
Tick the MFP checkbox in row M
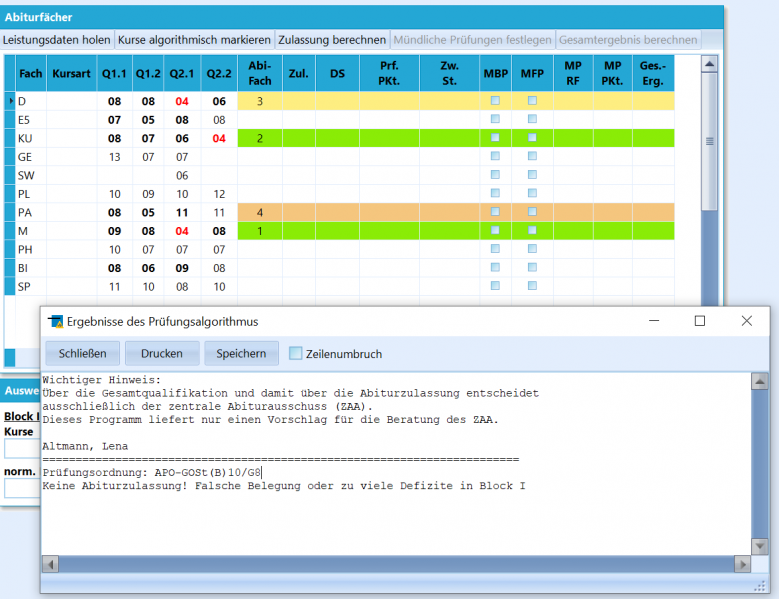tap(532, 230)
